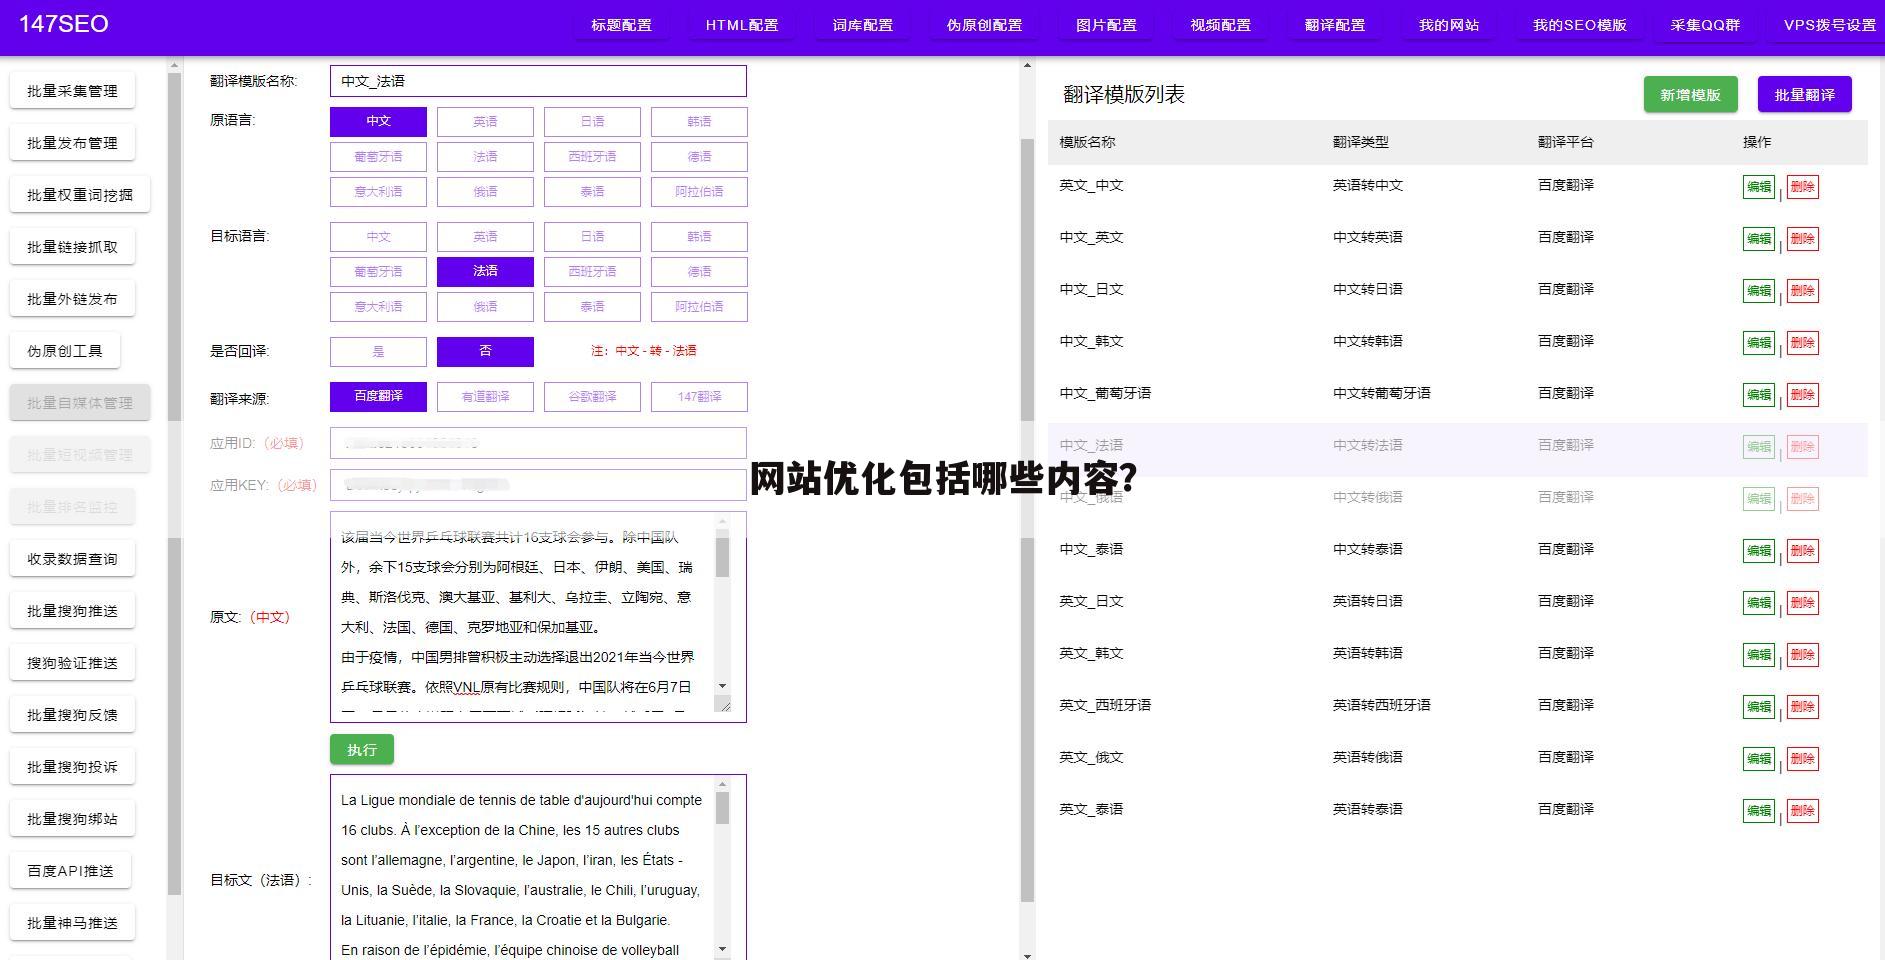The width and height of the screenshot is (1885, 960).
Task: Choose 谷歌翻译 as translation source
Action: pyautogui.click(x=592, y=396)
